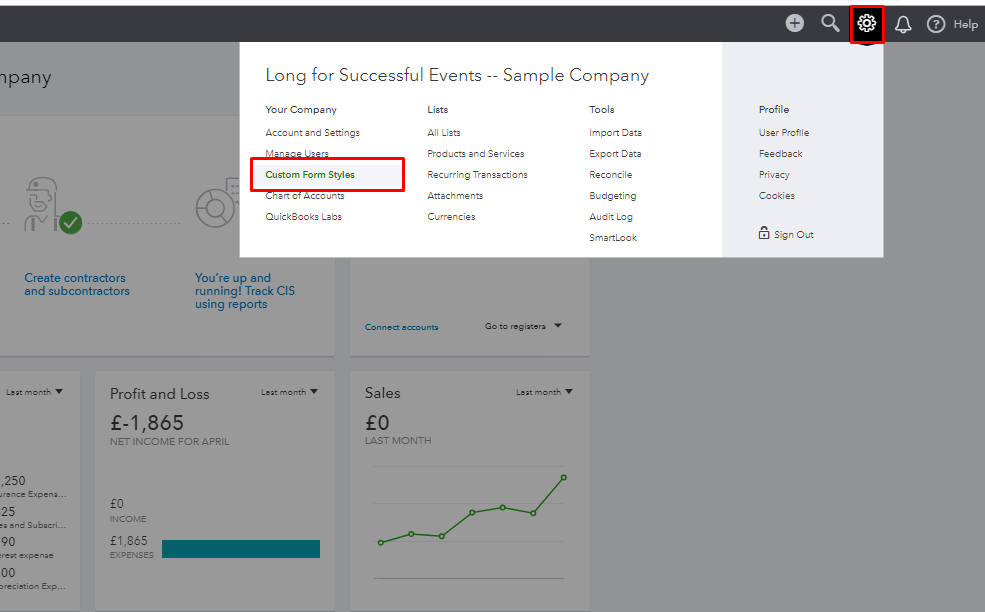This screenshot has width=985, height=612.
Task: Open the notifications bell icon
Action: point(903,24)
